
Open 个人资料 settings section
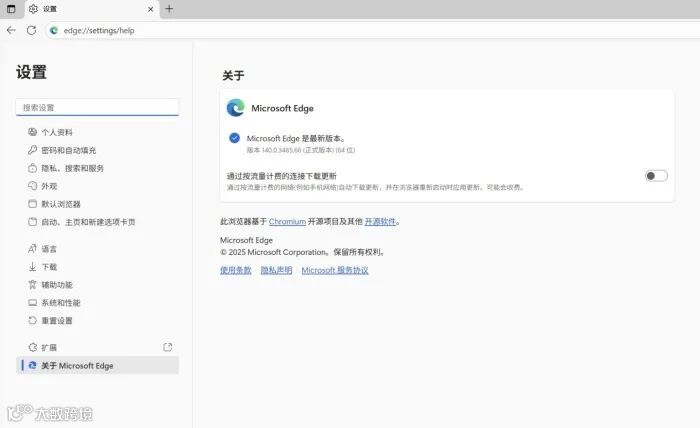tap(57, 132)
